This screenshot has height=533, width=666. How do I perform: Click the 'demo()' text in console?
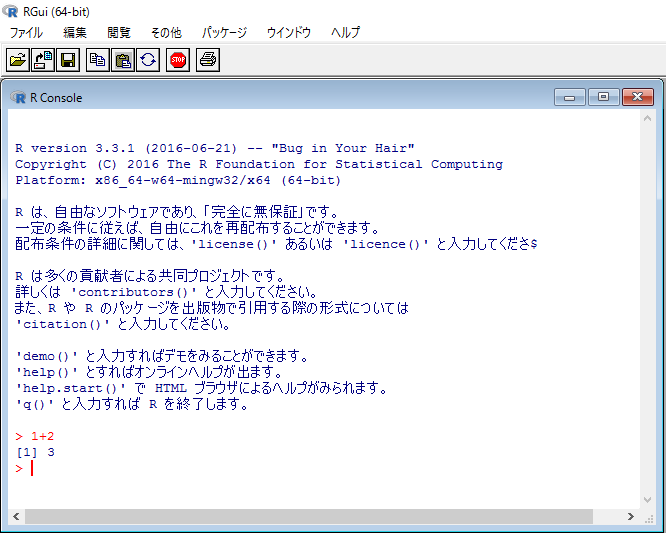[46, 356]
